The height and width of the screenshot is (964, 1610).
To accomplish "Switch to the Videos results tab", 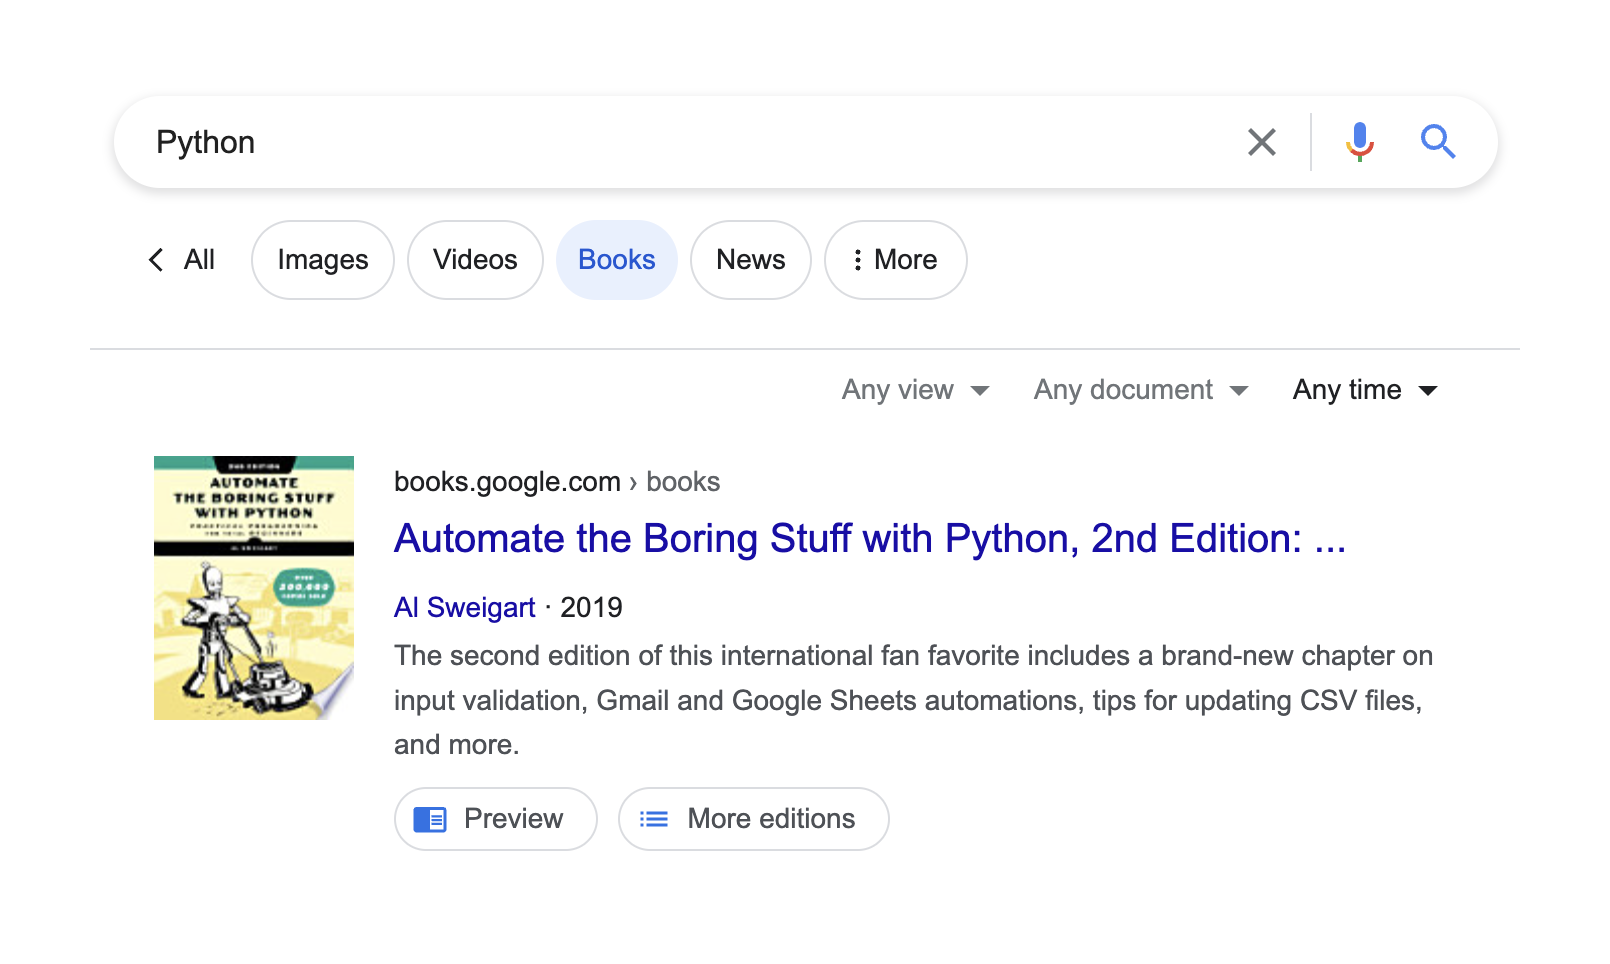I will [x=475, y=260].
